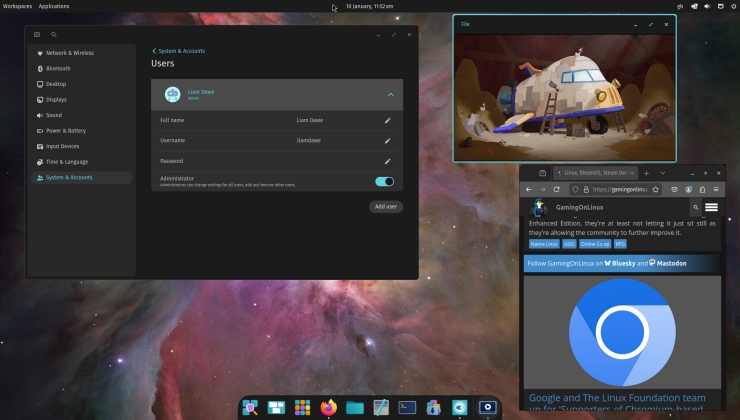
Task: Toggle the Administrator switch off
Action: click(x=384, y=181)
